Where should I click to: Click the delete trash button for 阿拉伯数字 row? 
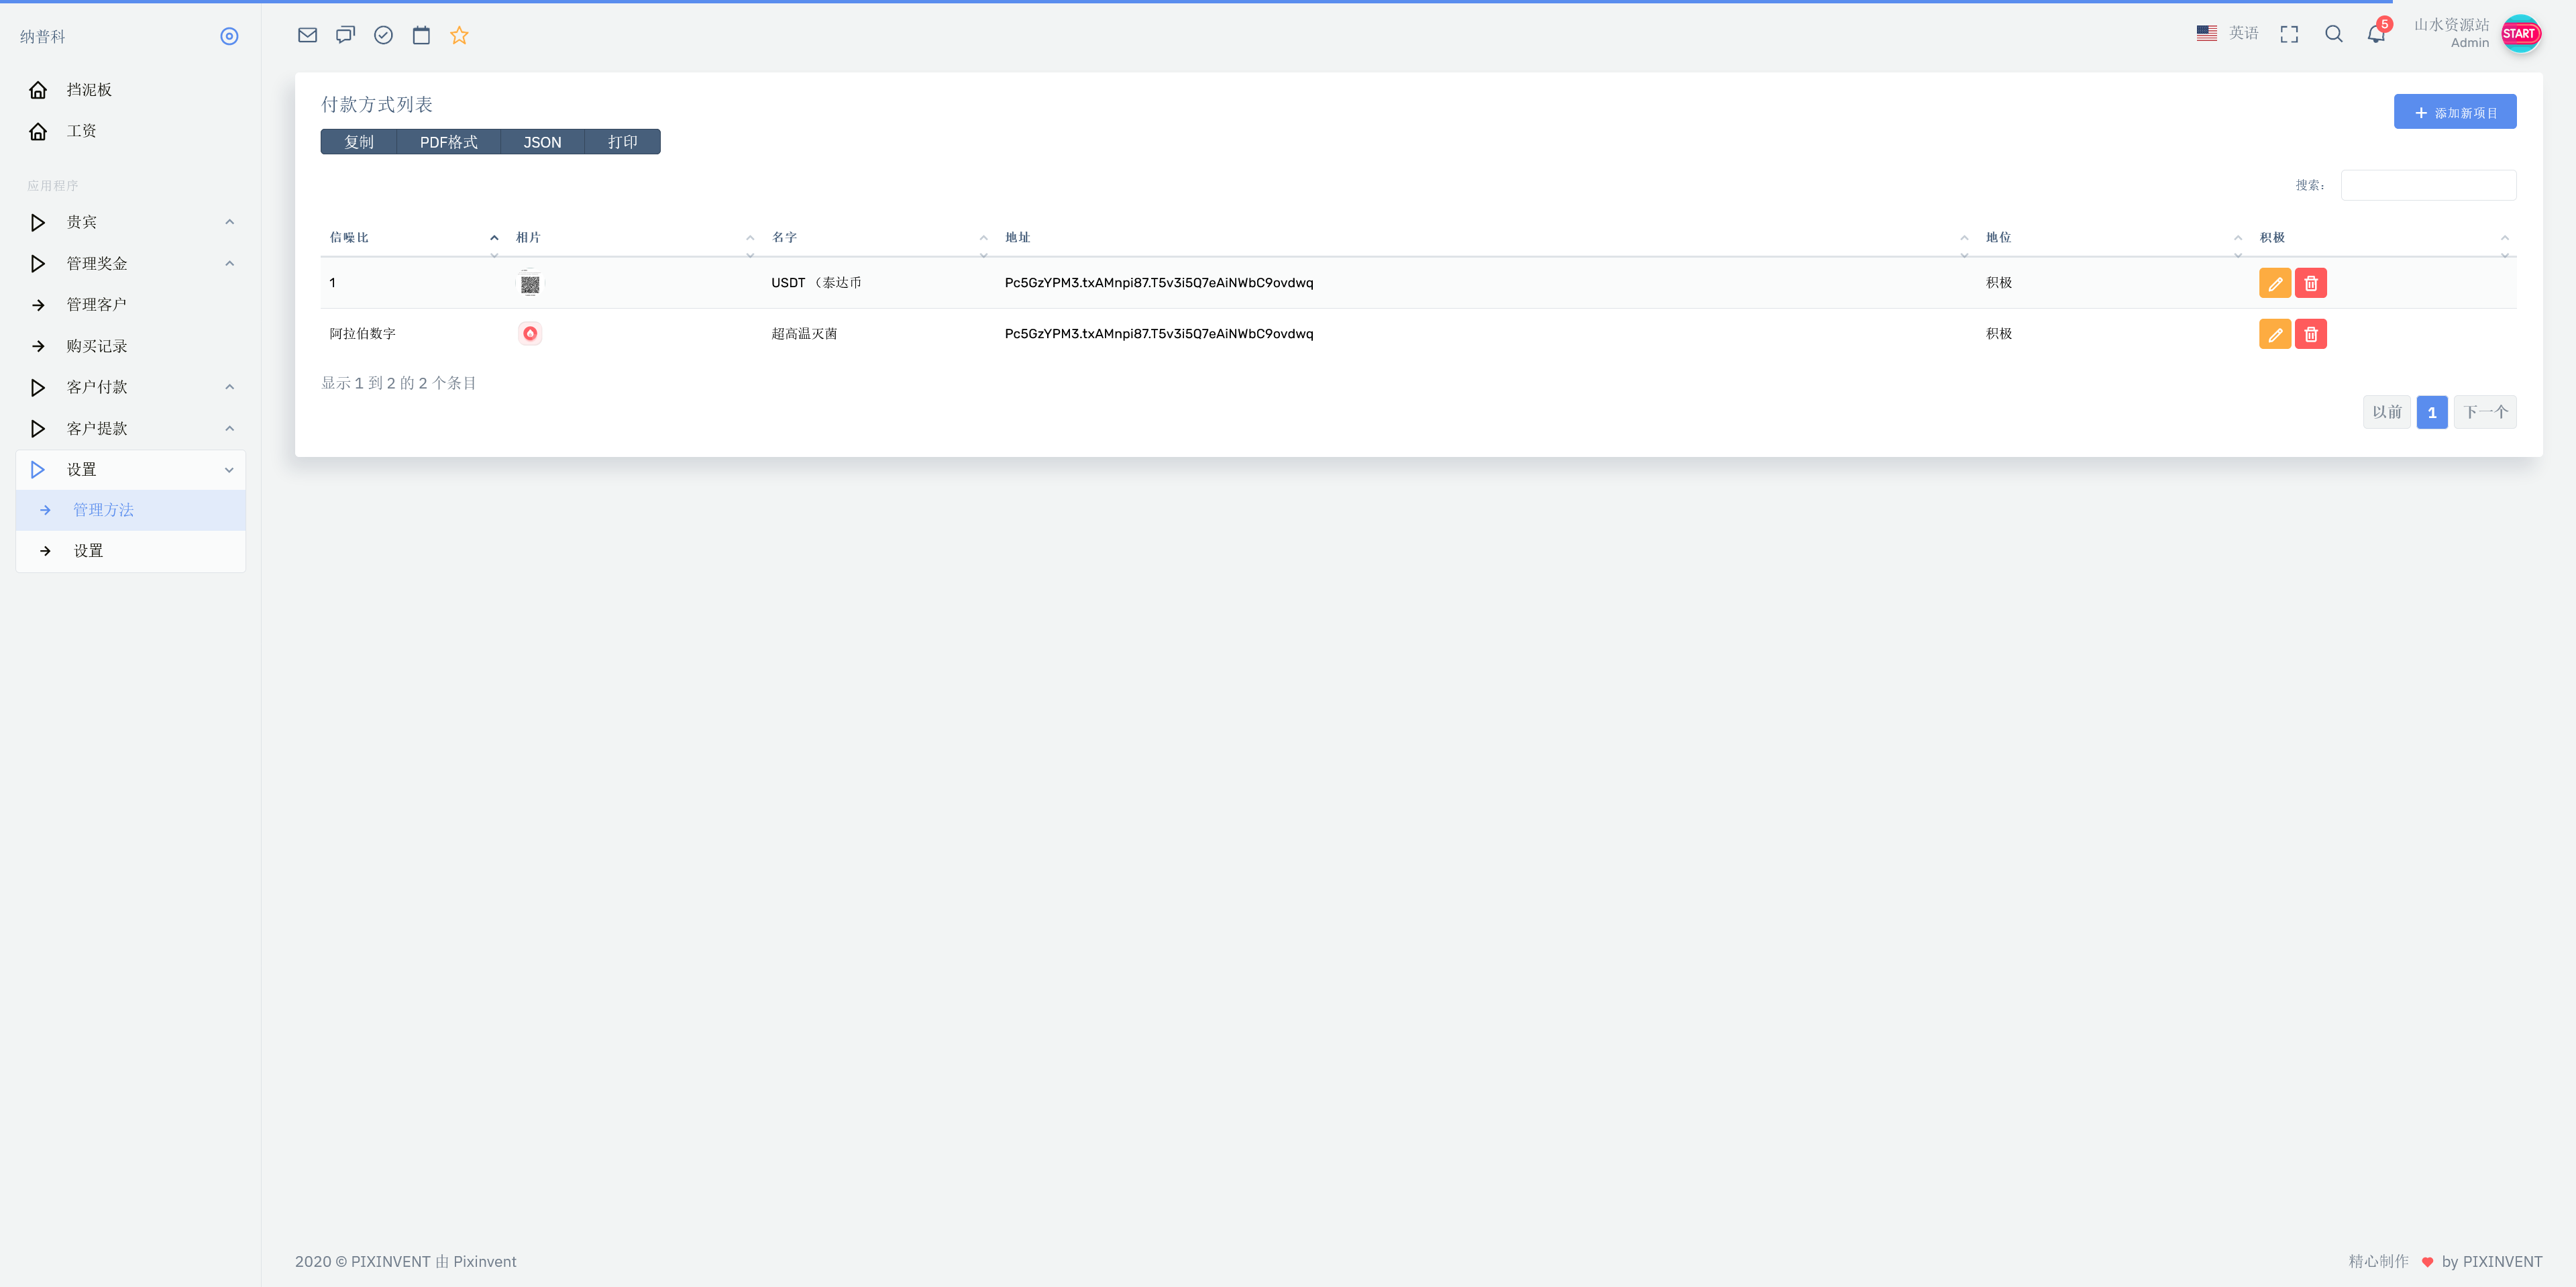2311,333
